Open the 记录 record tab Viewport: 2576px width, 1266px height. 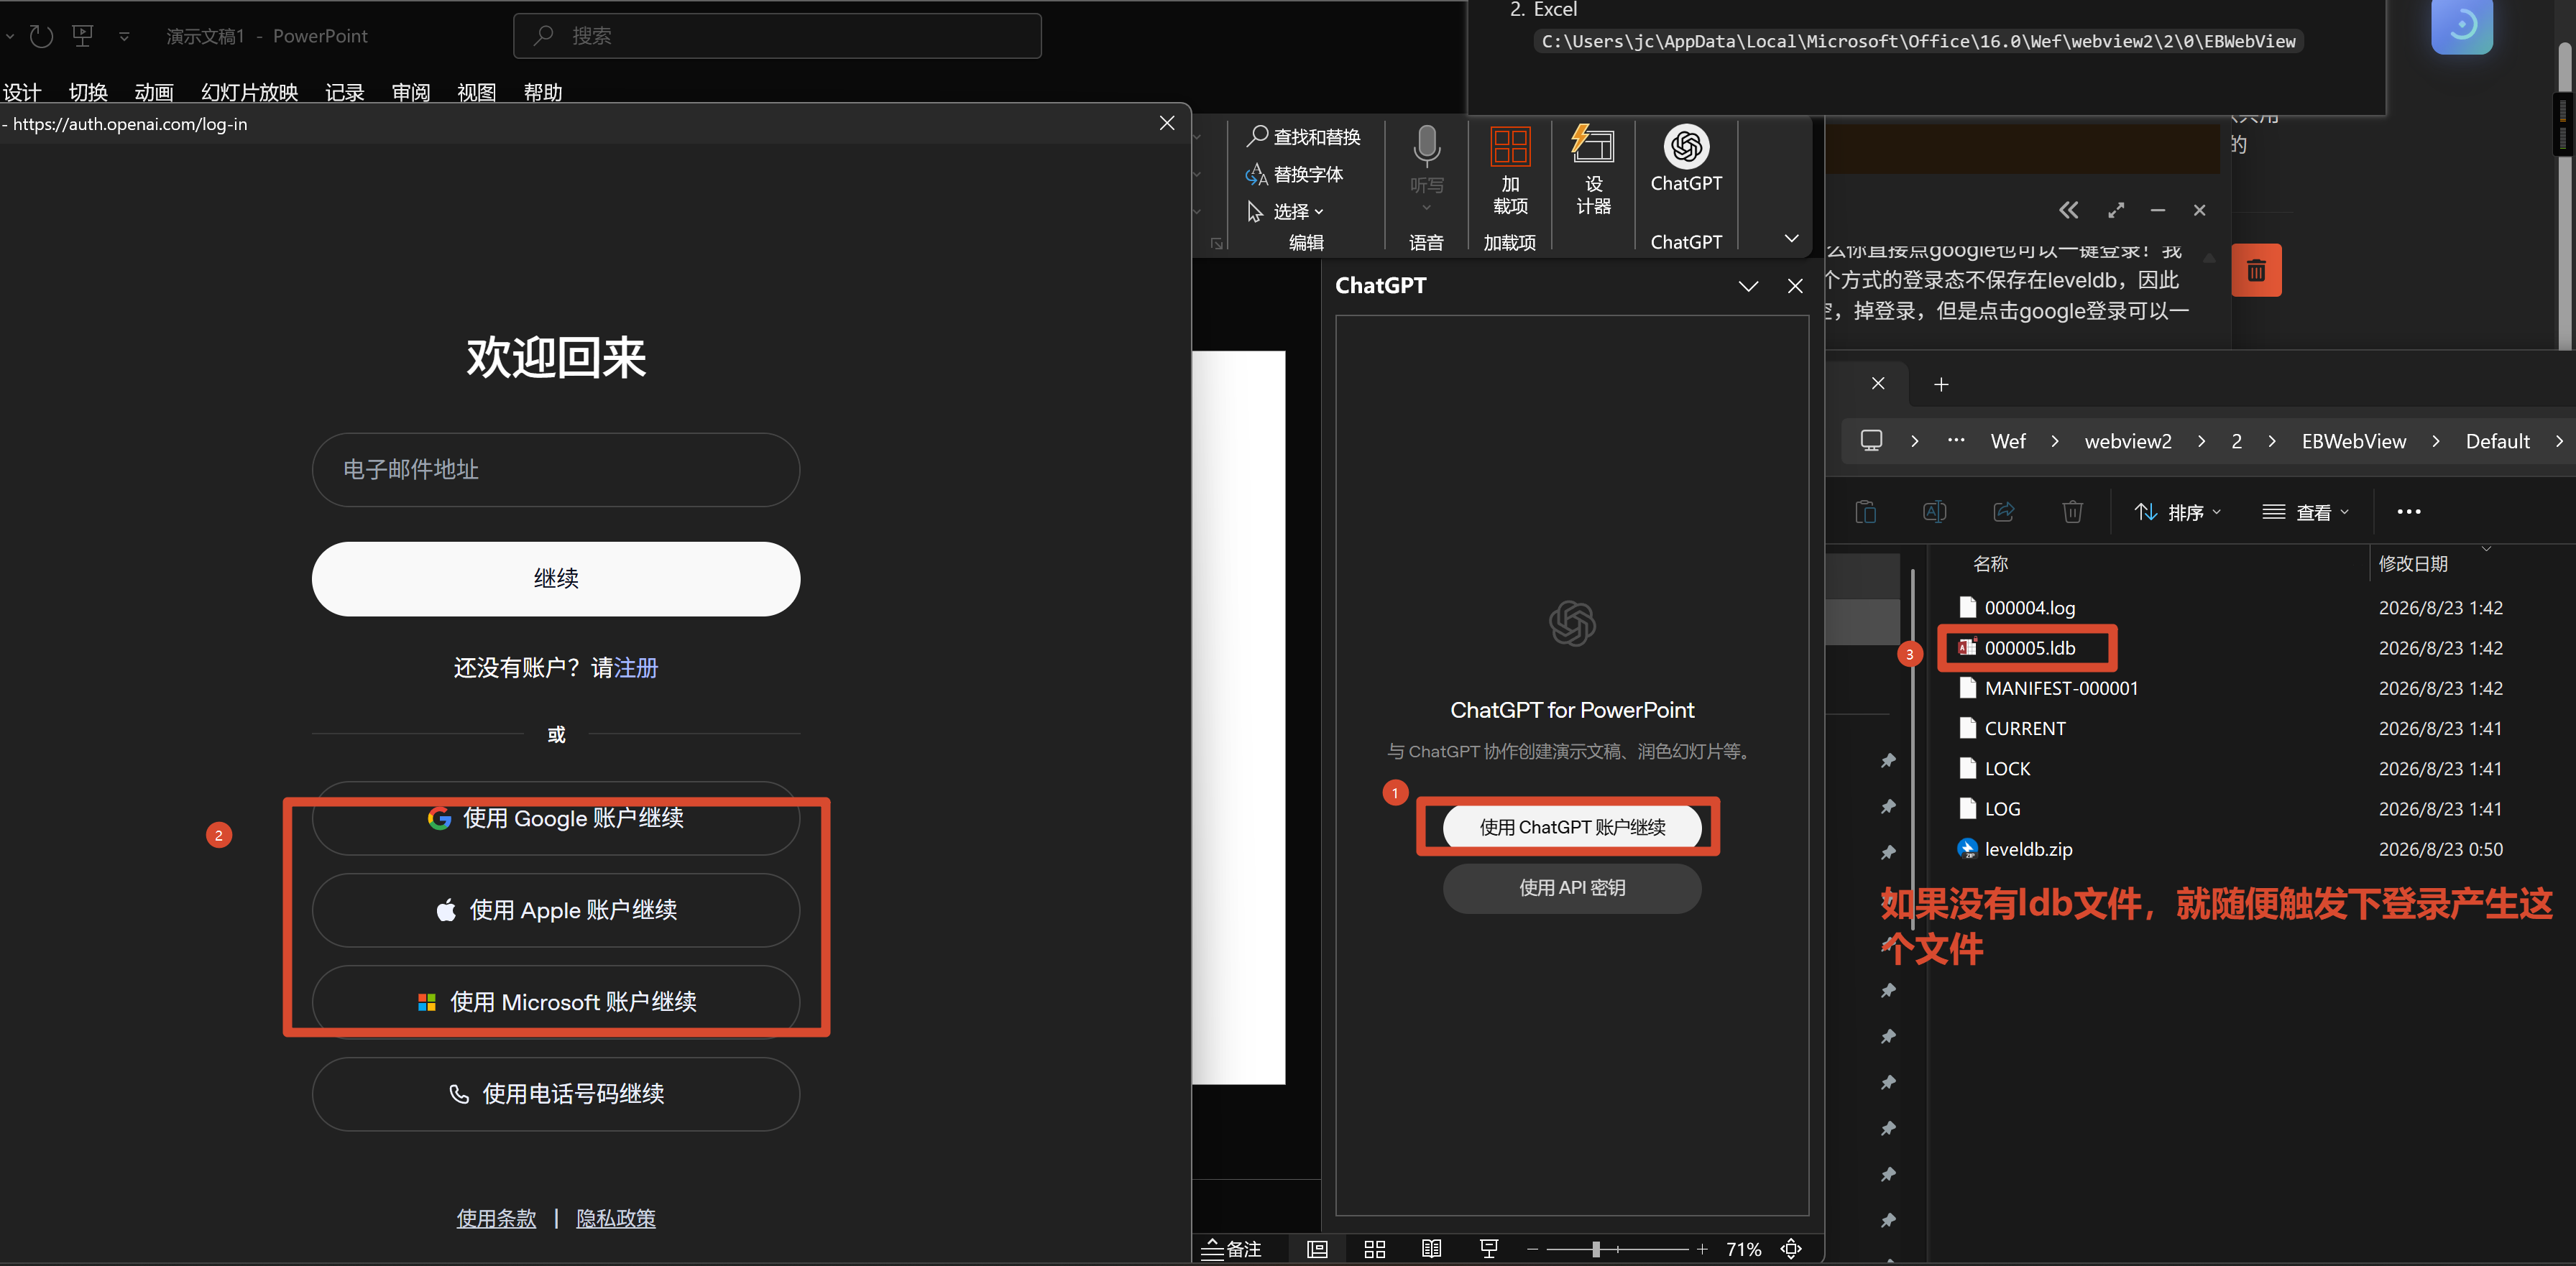[x=345, y=92]
